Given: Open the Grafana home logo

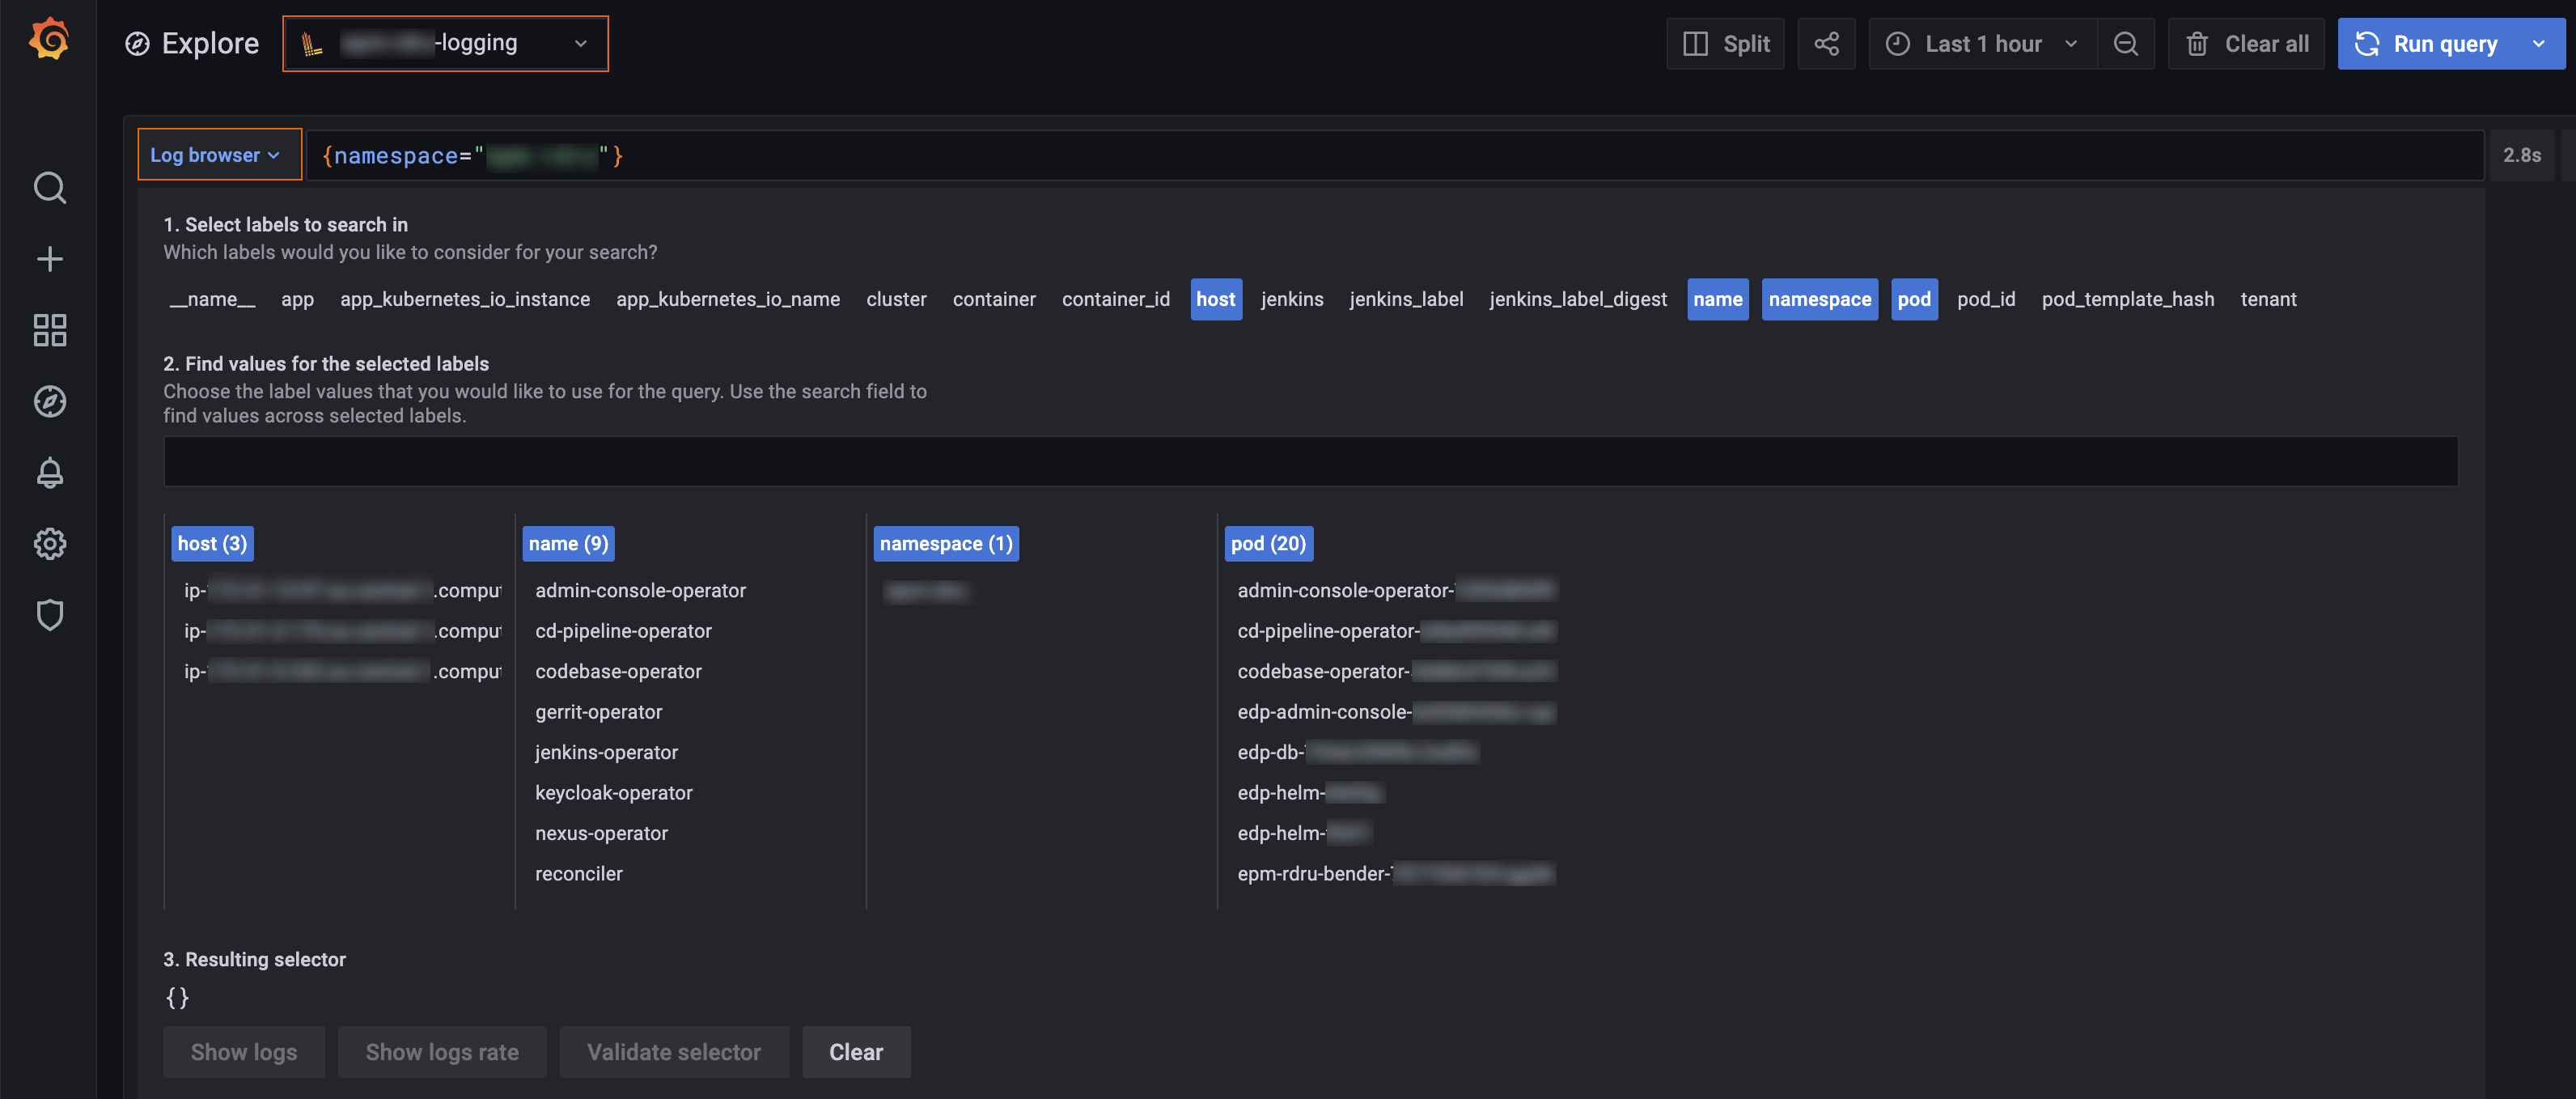Looking at the screenshot, I should pos(48,41).
